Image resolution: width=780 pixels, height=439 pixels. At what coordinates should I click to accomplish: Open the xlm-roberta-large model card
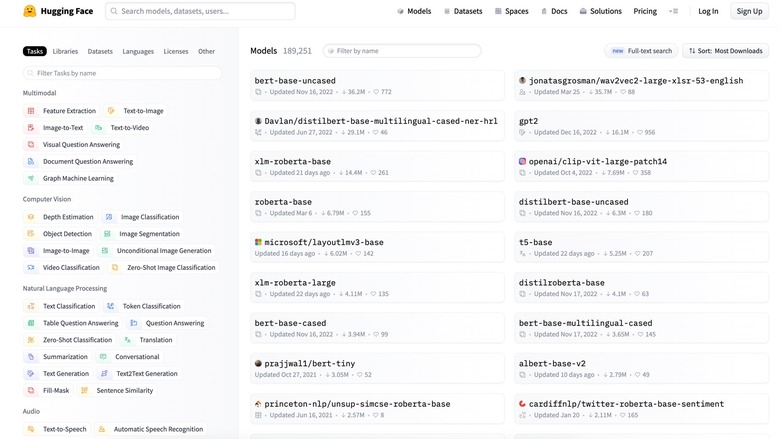[377, 287]
